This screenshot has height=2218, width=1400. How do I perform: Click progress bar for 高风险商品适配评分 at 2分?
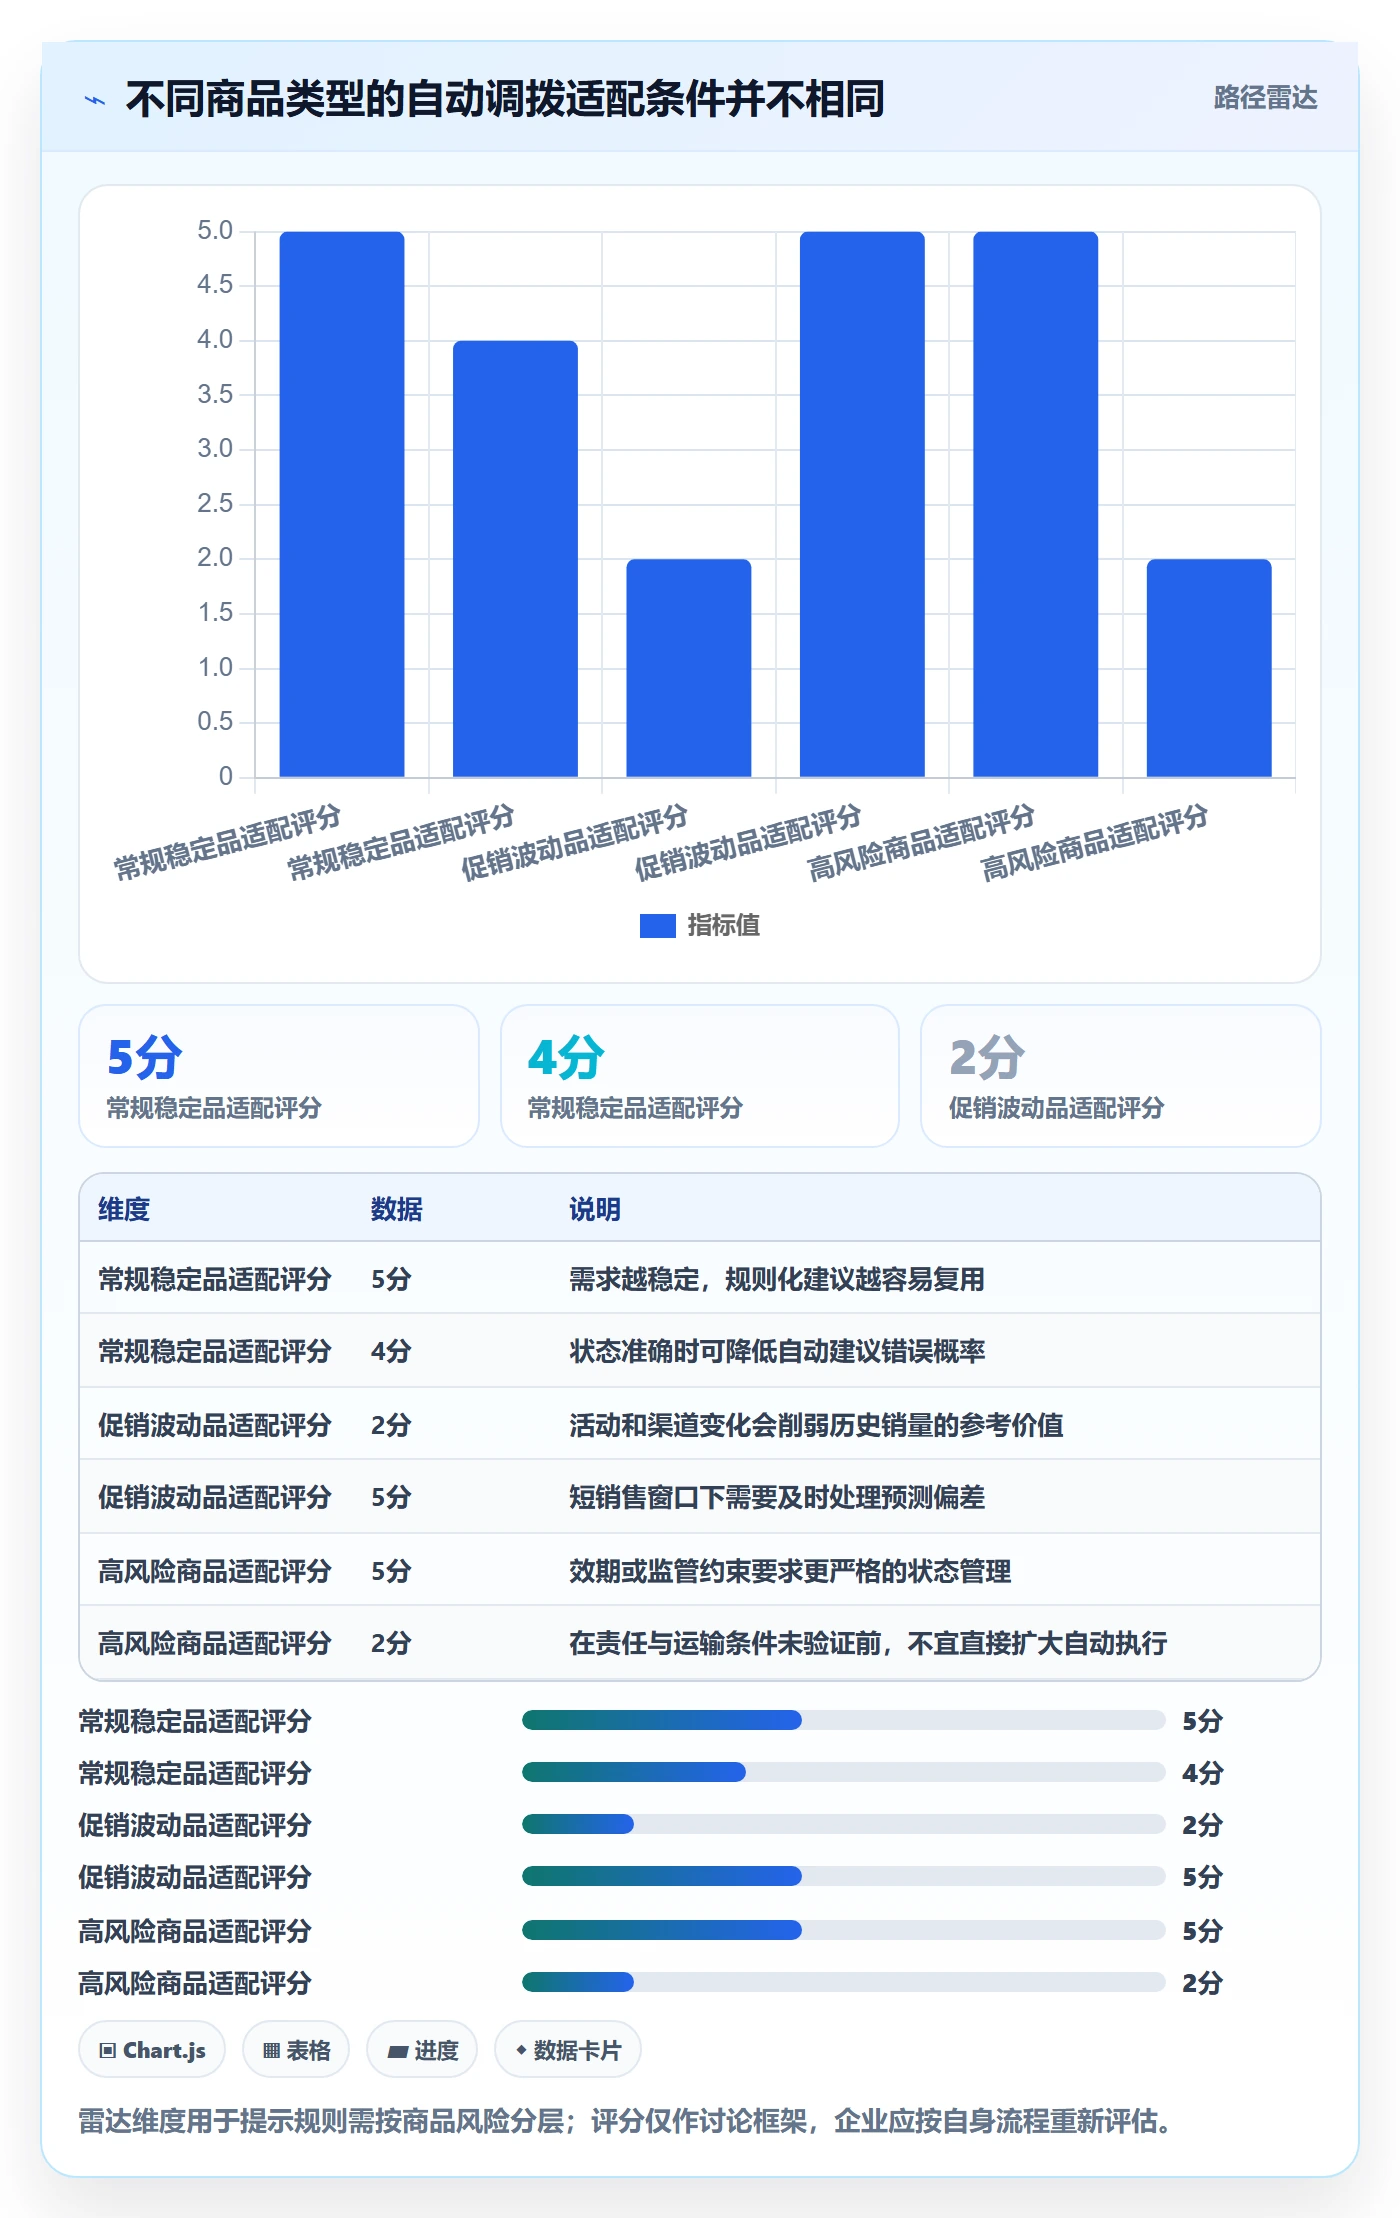[843, 1982]
